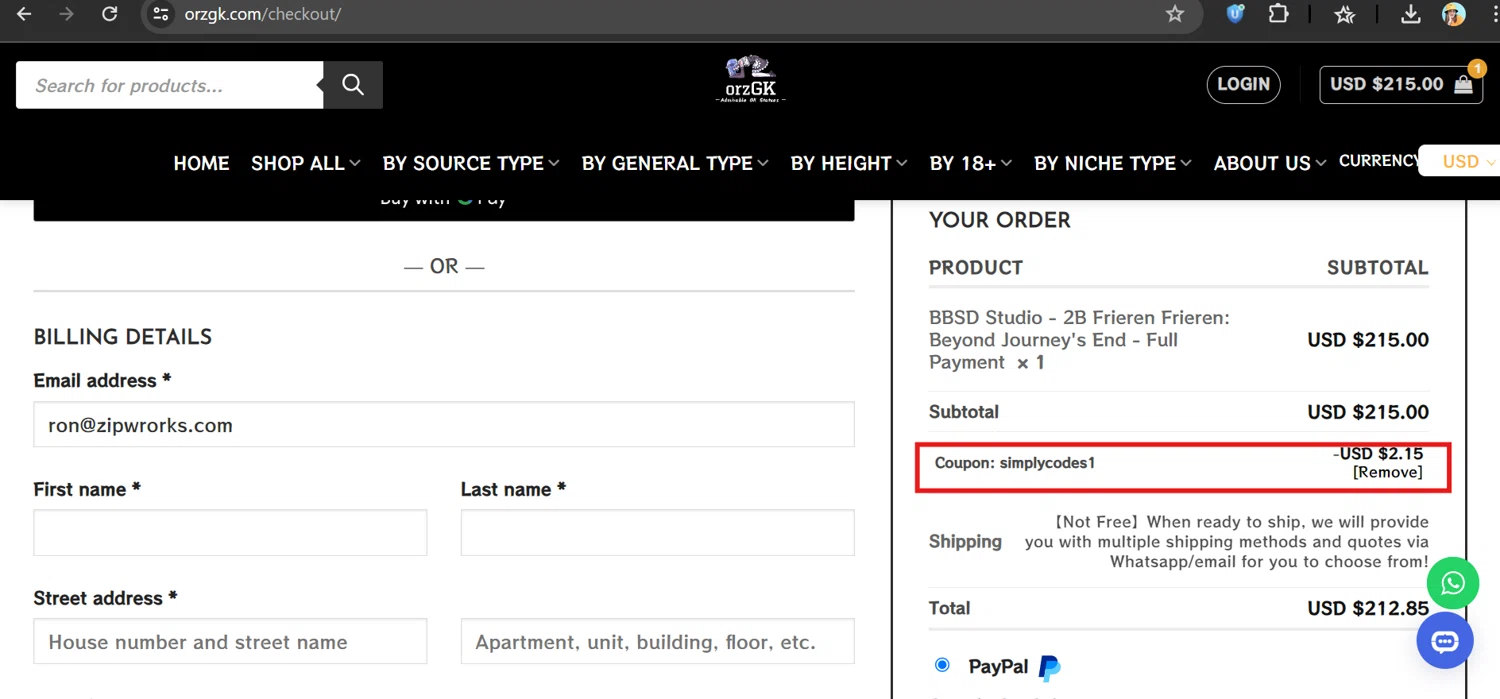
Task: Click the YOUR ORDER heading
Action: [x=1000, y=220]
